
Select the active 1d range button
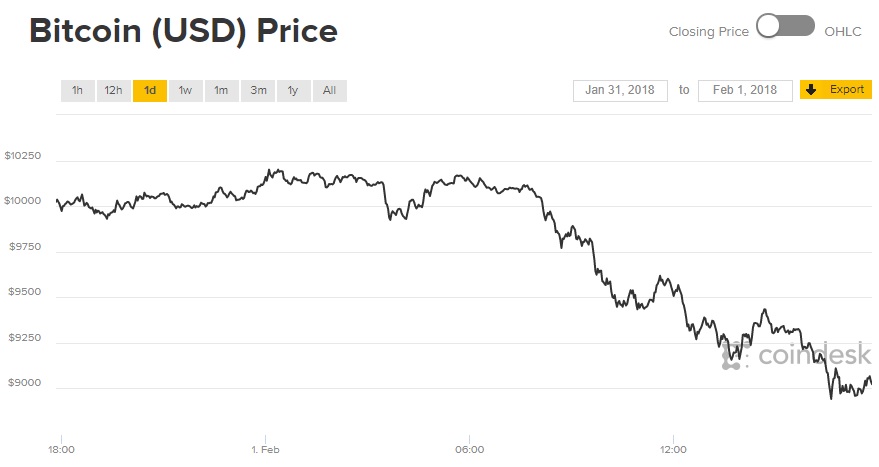point(149,91)
